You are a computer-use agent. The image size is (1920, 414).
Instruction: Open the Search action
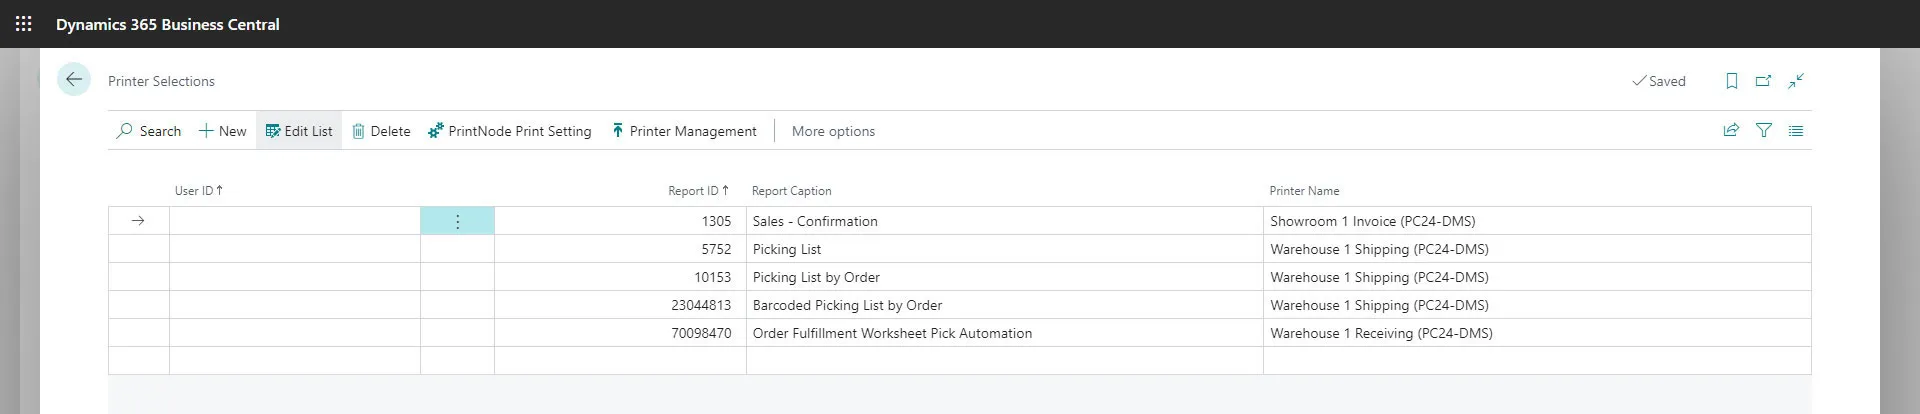[149, 131]
